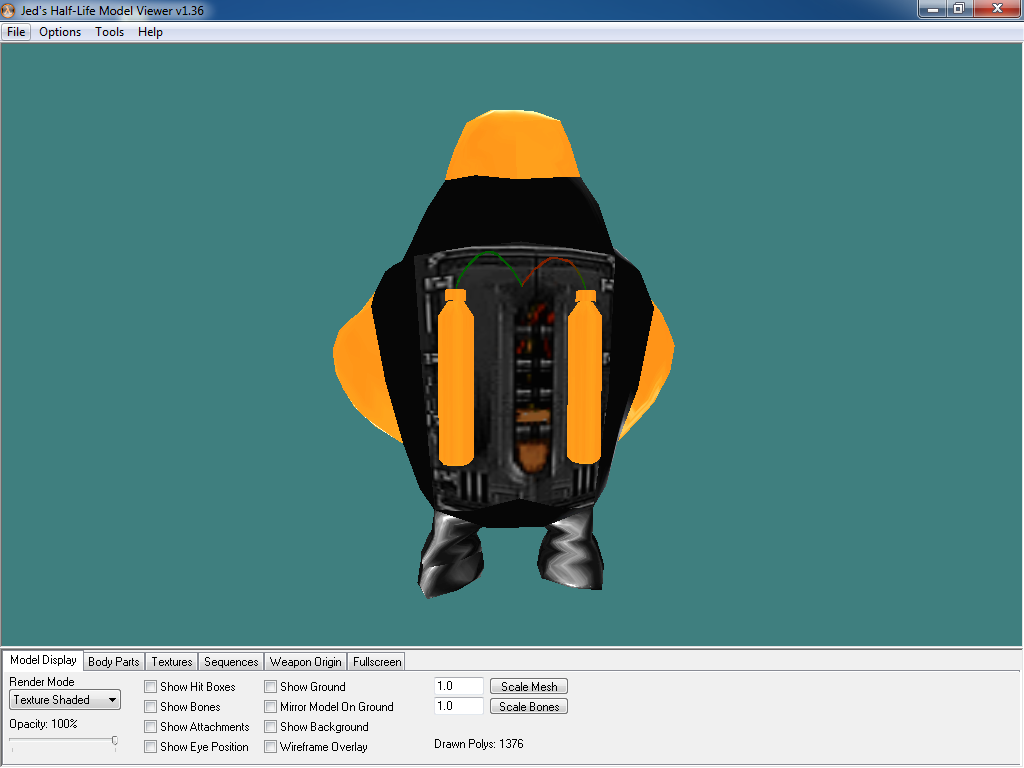Click the app icon in the title bar
The width and height of the screenshot is (1024, 768).
coord(9,10)
